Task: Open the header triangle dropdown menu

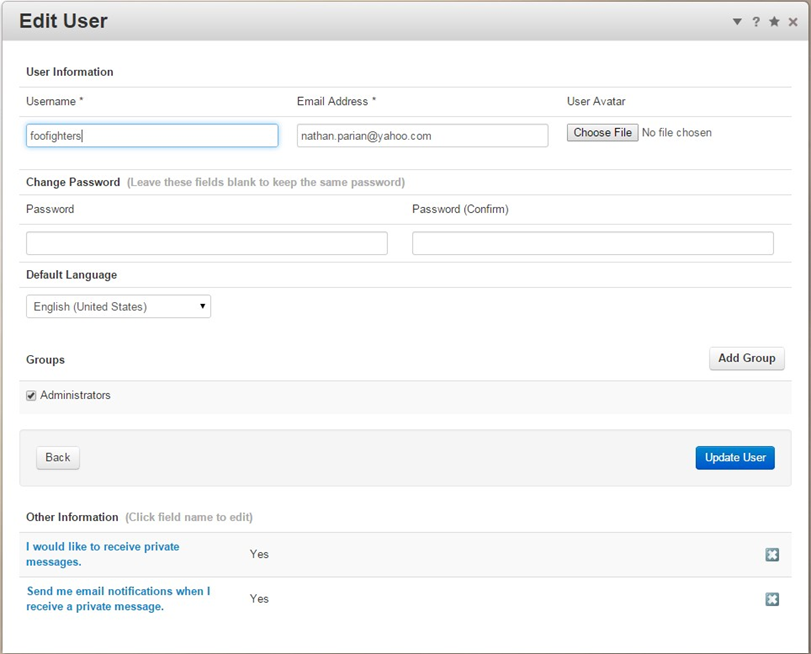Action: (737, 22)
